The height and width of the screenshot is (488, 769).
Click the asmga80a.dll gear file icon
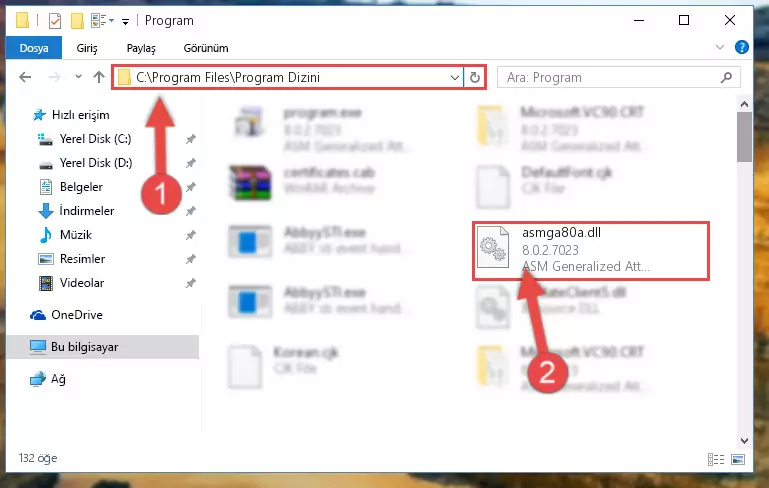coord(492,247)
